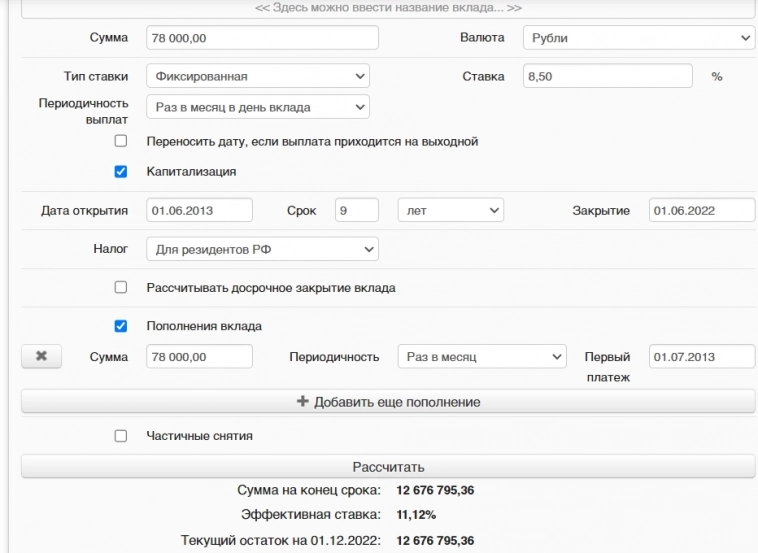Click the Дата открытия date field
758x553 pixels.
pos(199,210)
